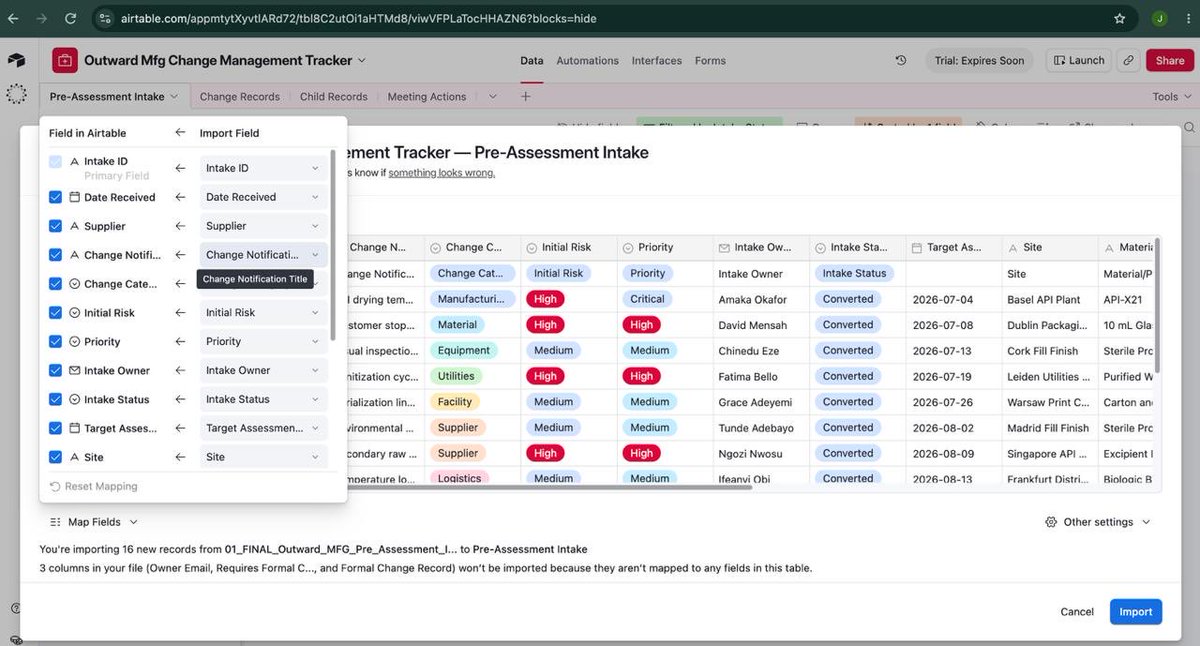Viewport: 1200px width, 646px height.
Task: Open the Supplier import field dropdown
Action: (263, 226)
